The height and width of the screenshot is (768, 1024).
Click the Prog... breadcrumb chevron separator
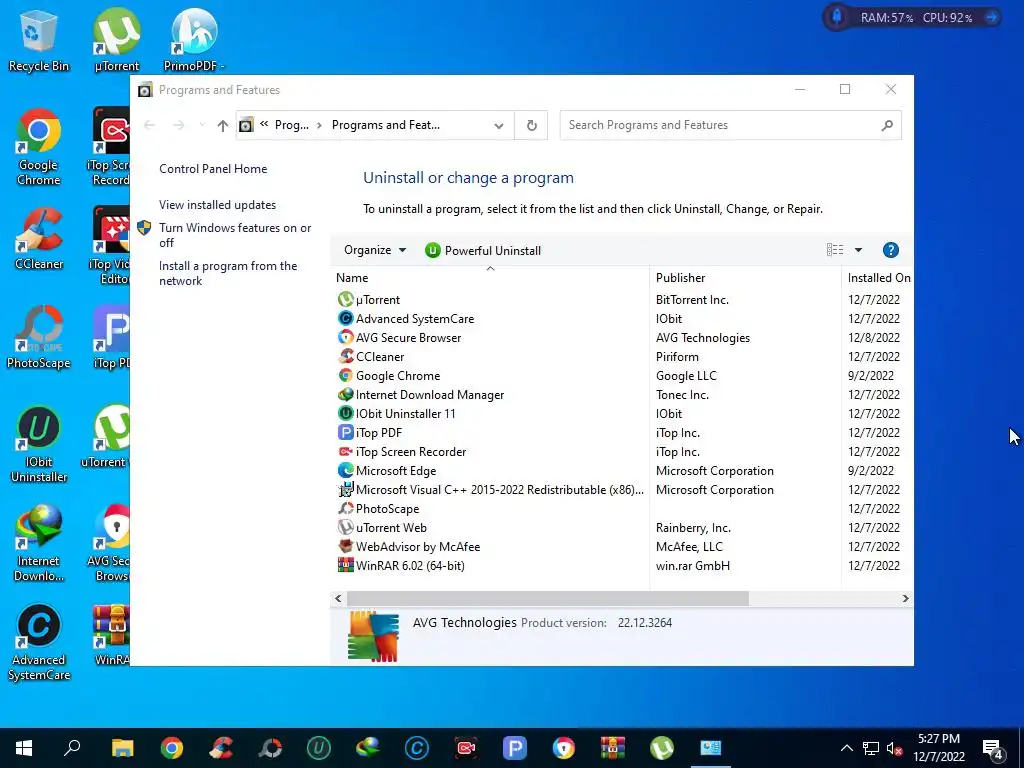319,125
